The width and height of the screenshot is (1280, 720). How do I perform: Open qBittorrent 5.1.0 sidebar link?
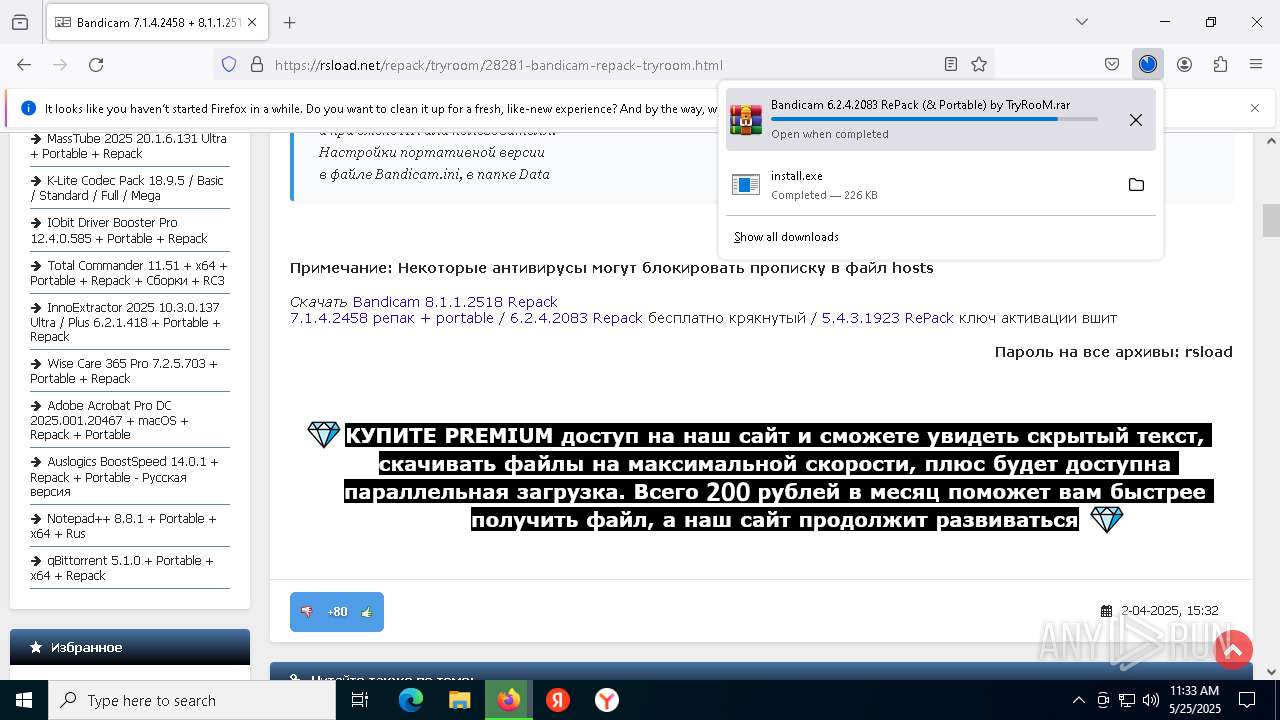click(122, 568)
